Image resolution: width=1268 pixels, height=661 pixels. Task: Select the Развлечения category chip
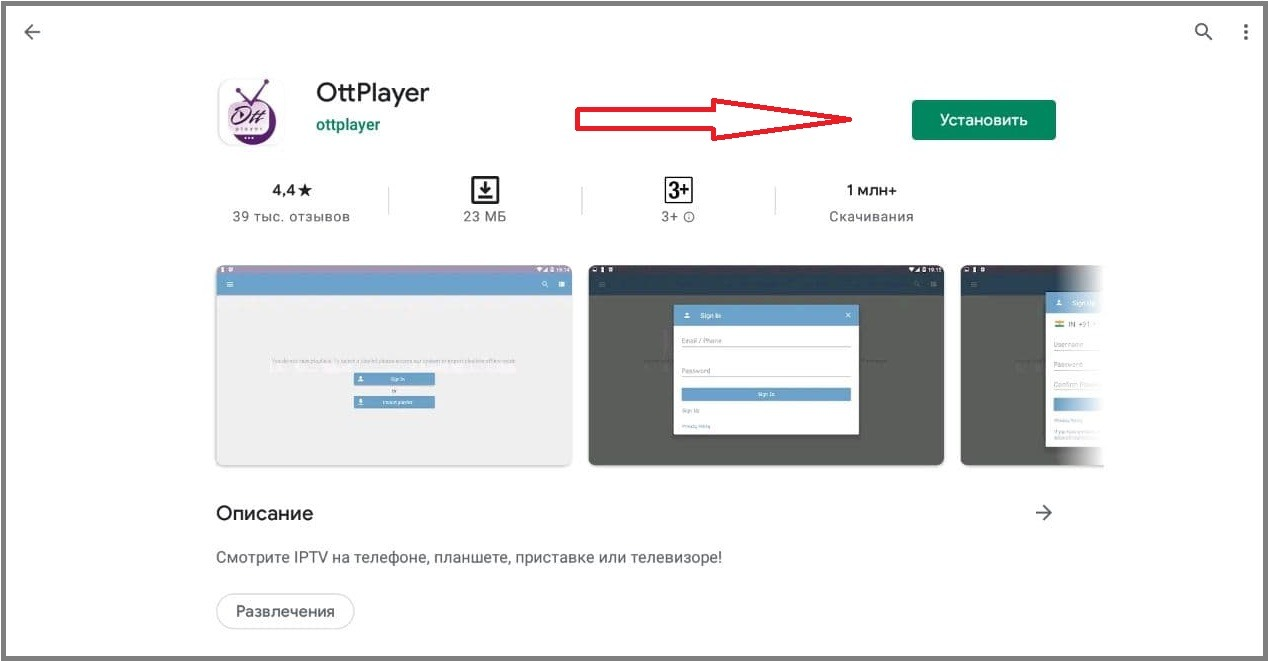pos(285,611)
